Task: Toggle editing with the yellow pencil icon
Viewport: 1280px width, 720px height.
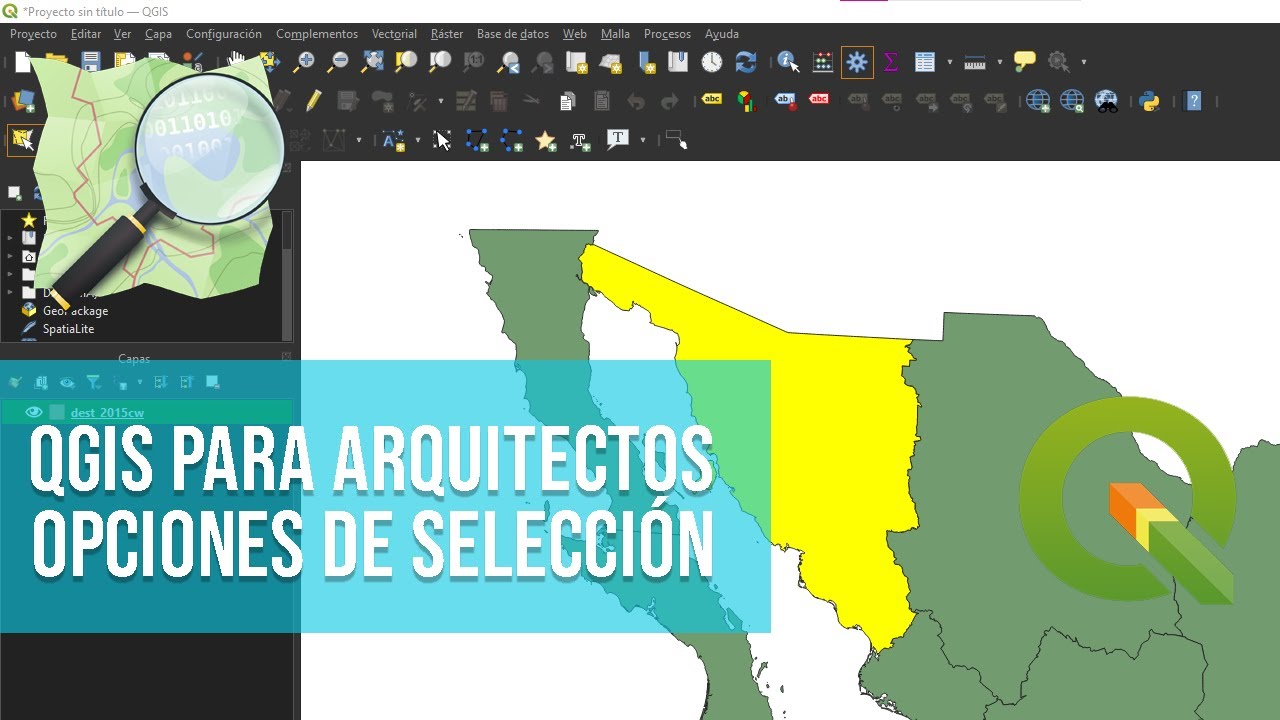Action: 314,101
